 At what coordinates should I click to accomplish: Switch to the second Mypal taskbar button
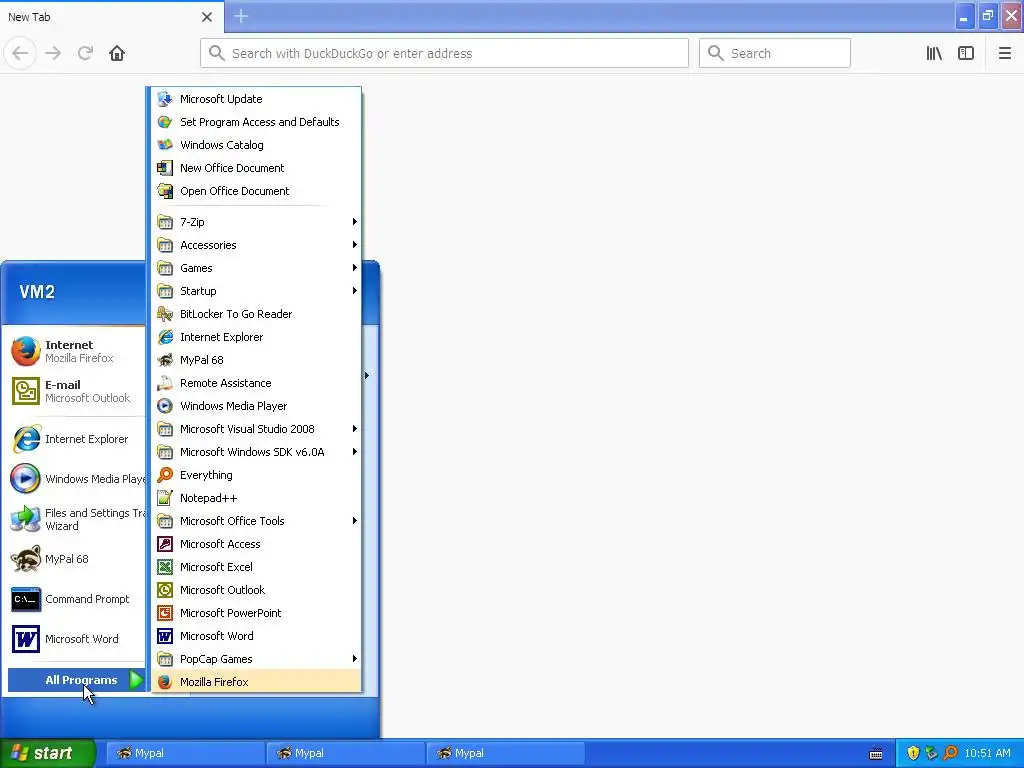click(x=345, y=753)
